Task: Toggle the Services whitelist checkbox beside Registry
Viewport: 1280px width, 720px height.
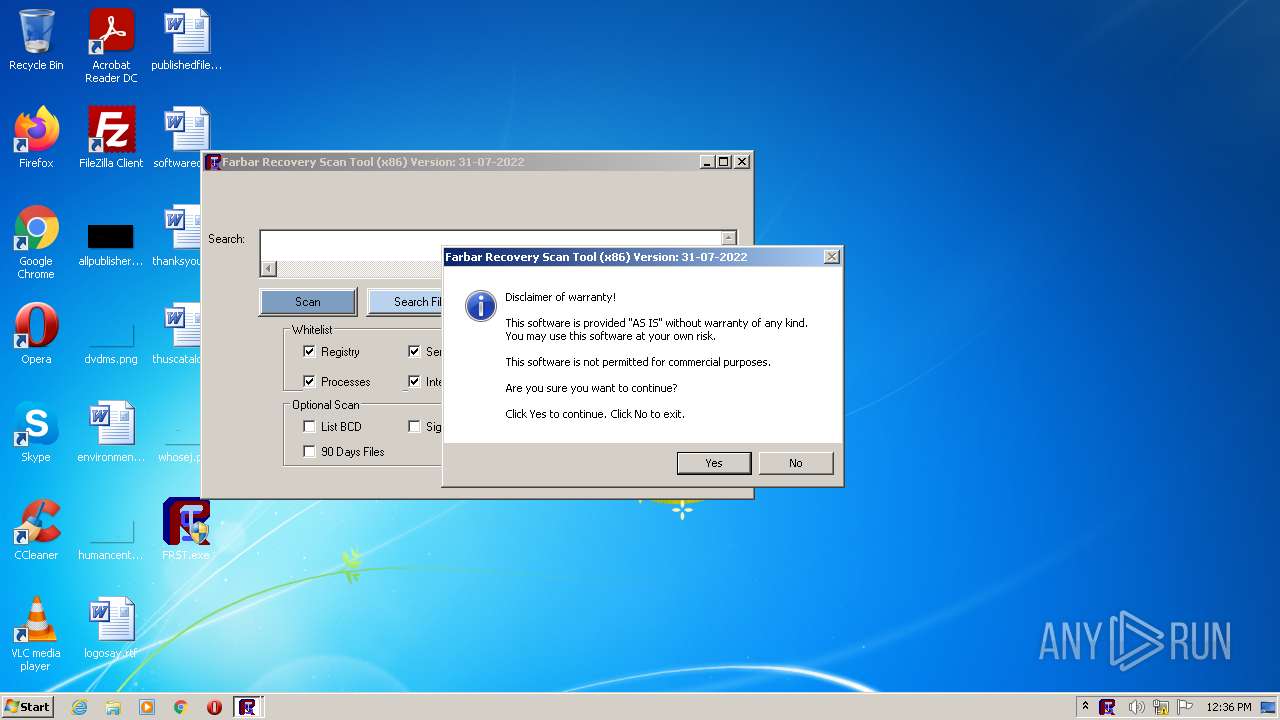Action: (414, 352)
